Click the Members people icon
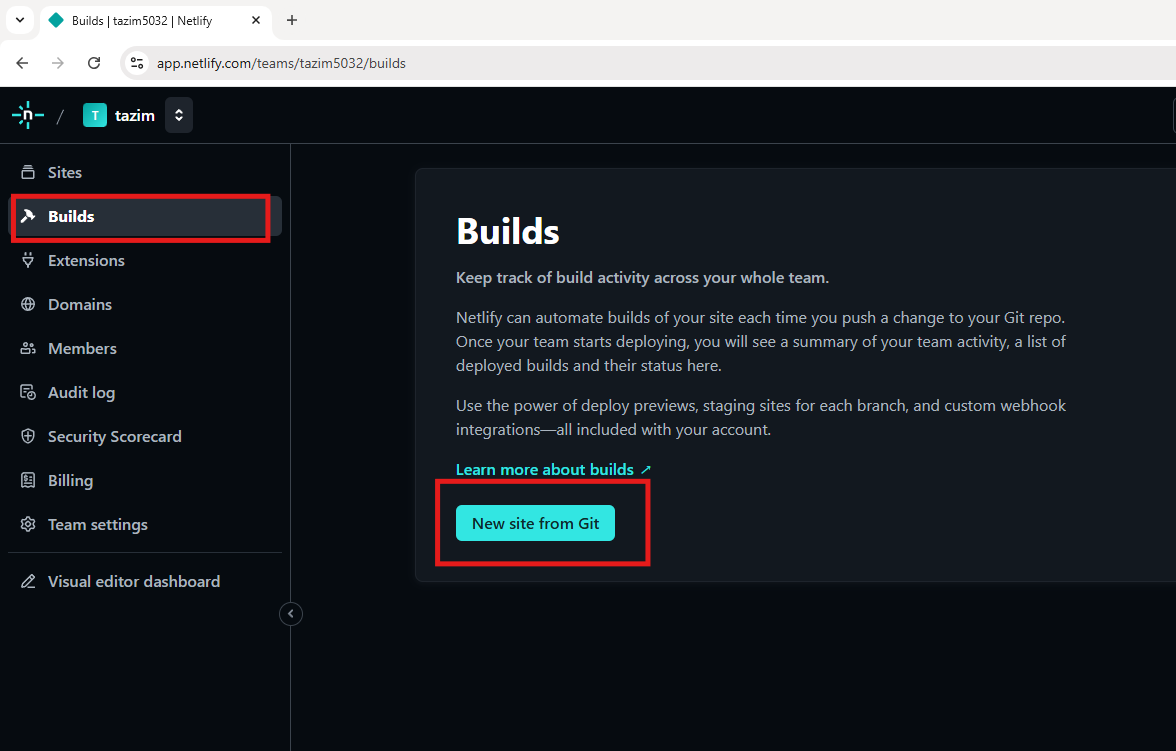Screen dimensions: 1176x751 click(28, 348)
